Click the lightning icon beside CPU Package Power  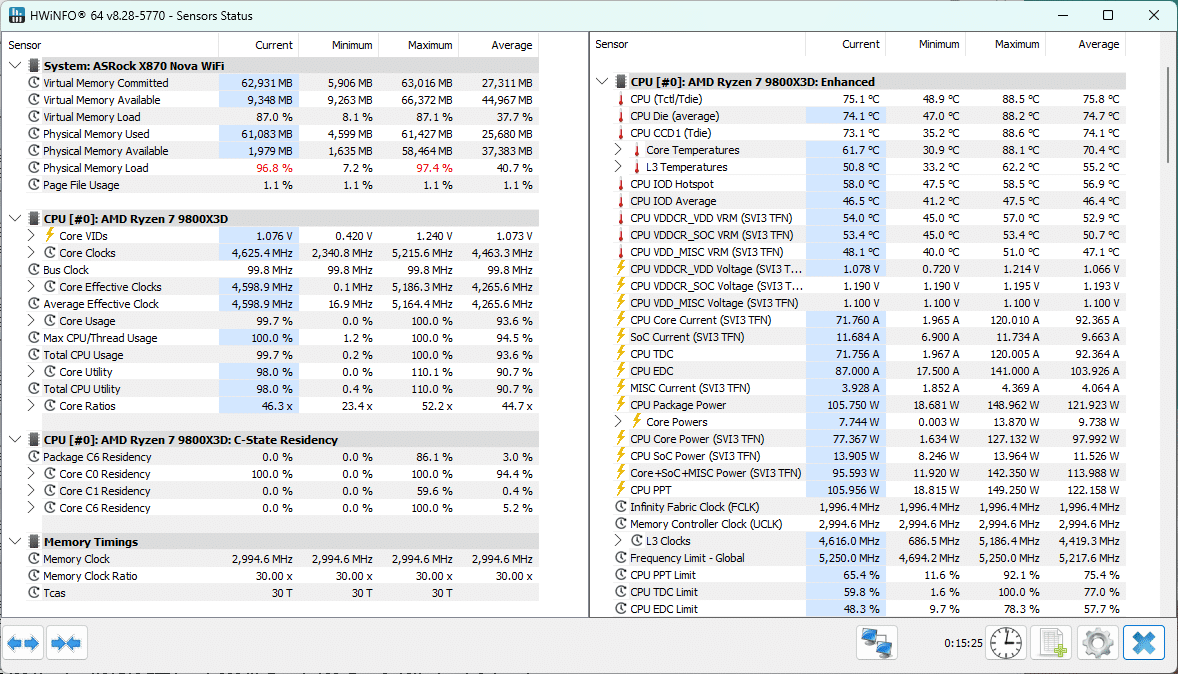point(621,405)
